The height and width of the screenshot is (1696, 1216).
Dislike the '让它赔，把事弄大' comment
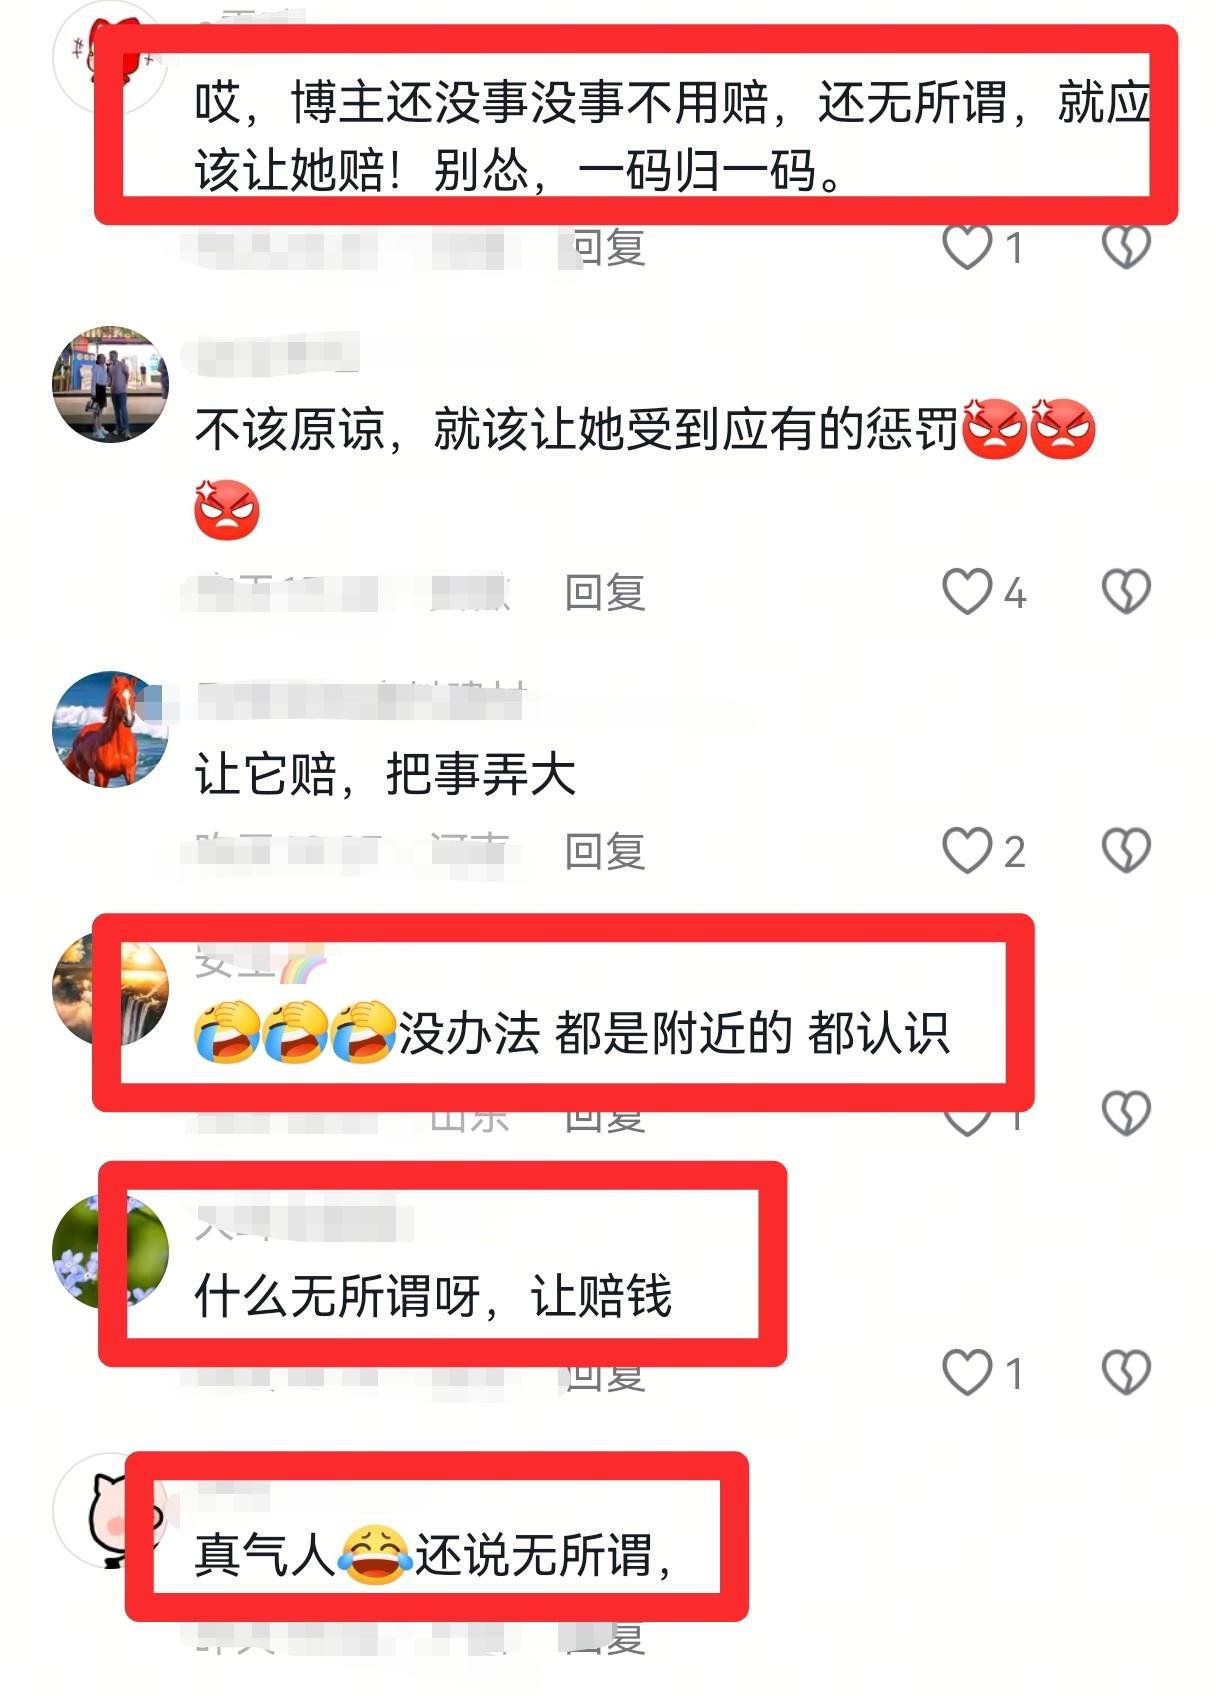point(1126,851)
